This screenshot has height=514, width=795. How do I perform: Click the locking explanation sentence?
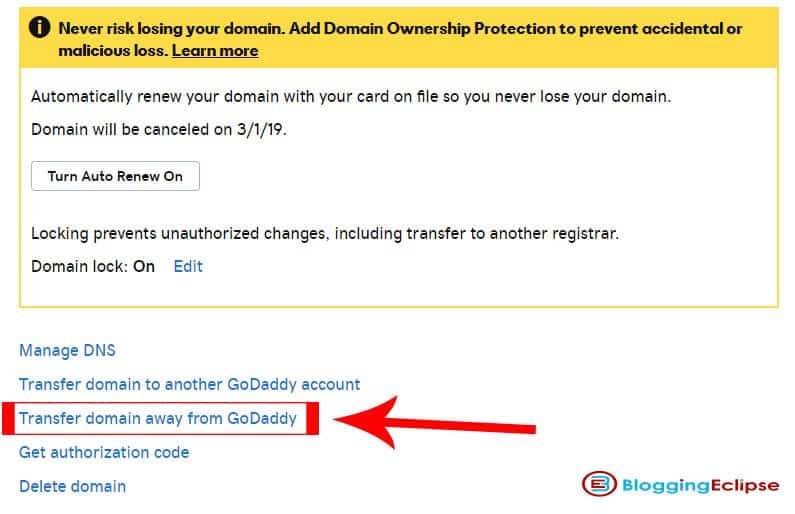click(325, 234)
